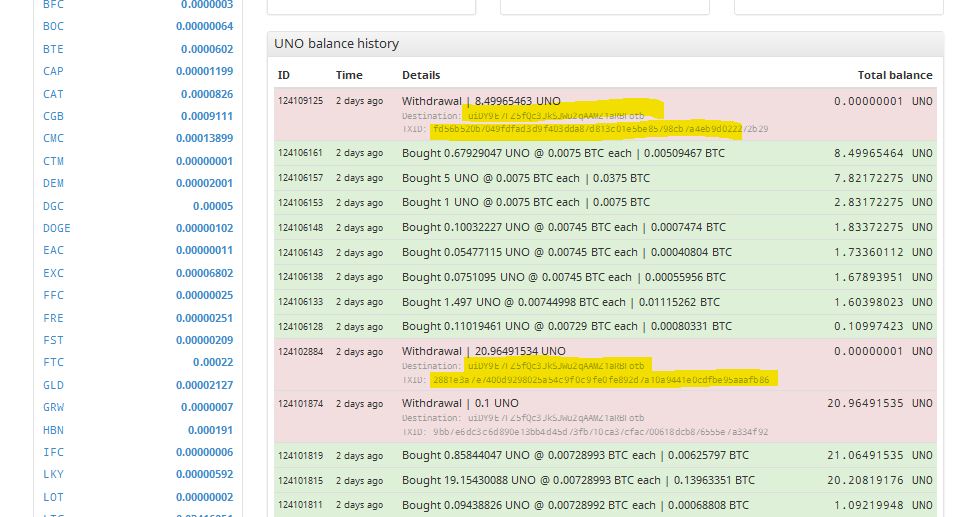The image size is (961, 517).
Task: Open the FRE currency link
Action: (x=53, y=318)
